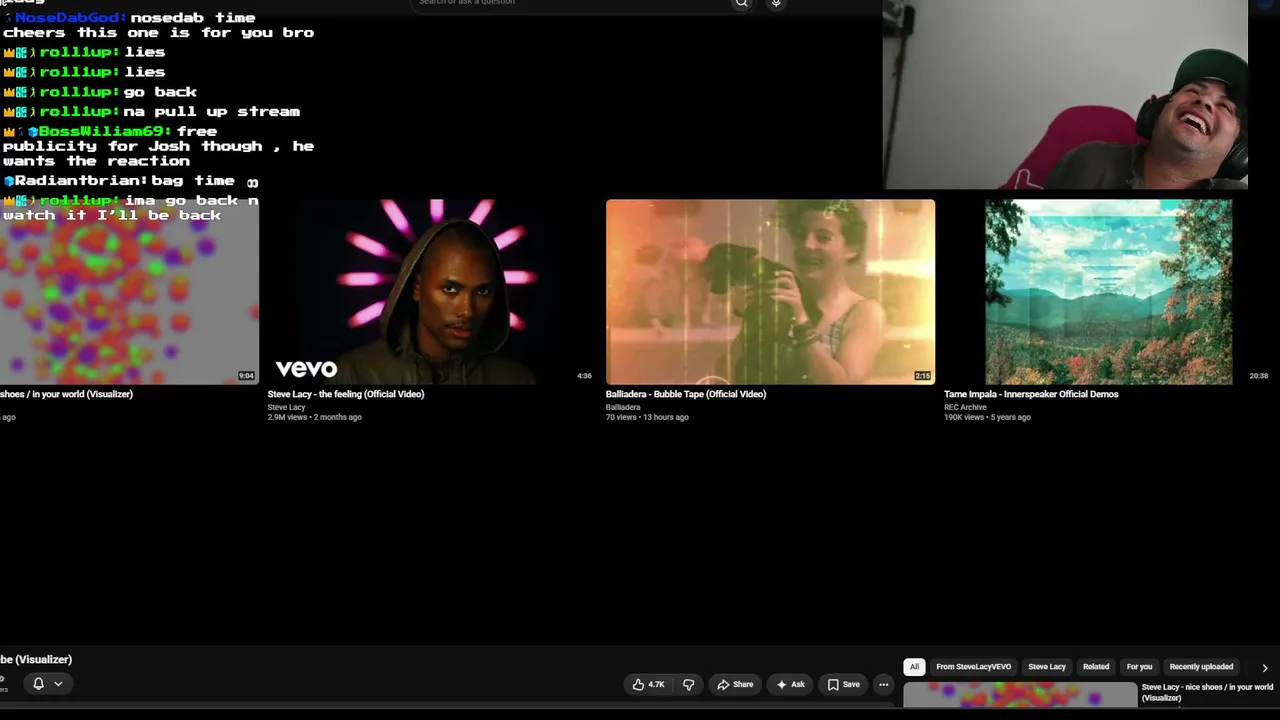Click the search magnifier icon at top
1280x720 pixels.
click(x=741, y=3)
